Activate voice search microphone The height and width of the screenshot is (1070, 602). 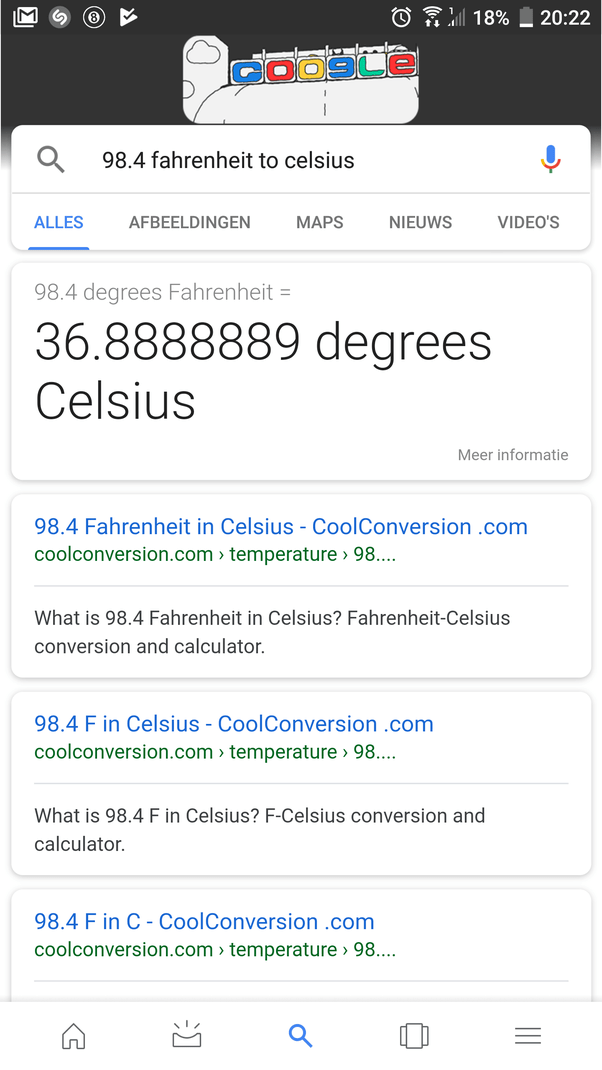[550, 160]
